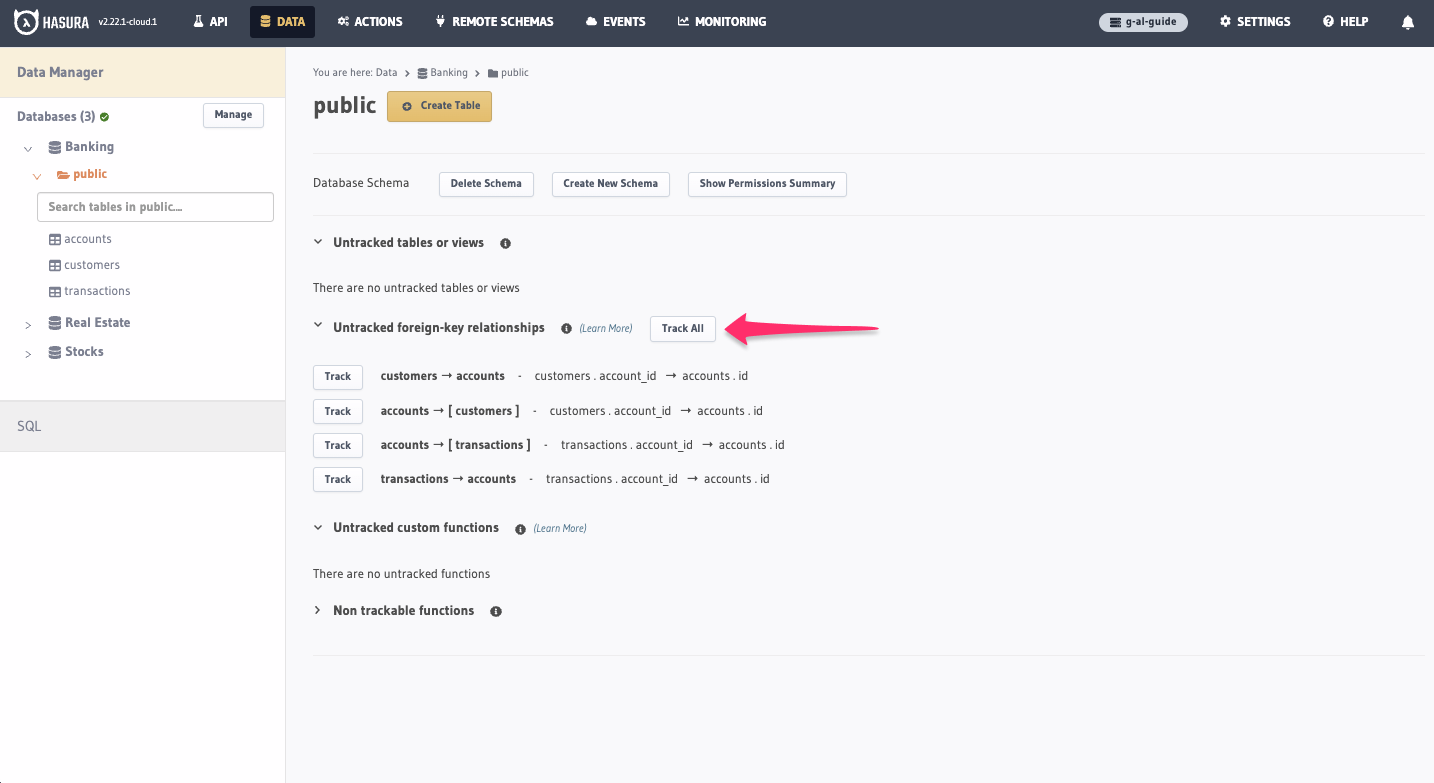Viewport: 1434px width, 783px height.
Task: Expand the Real Estate database tree
Action: pos(28,322)
